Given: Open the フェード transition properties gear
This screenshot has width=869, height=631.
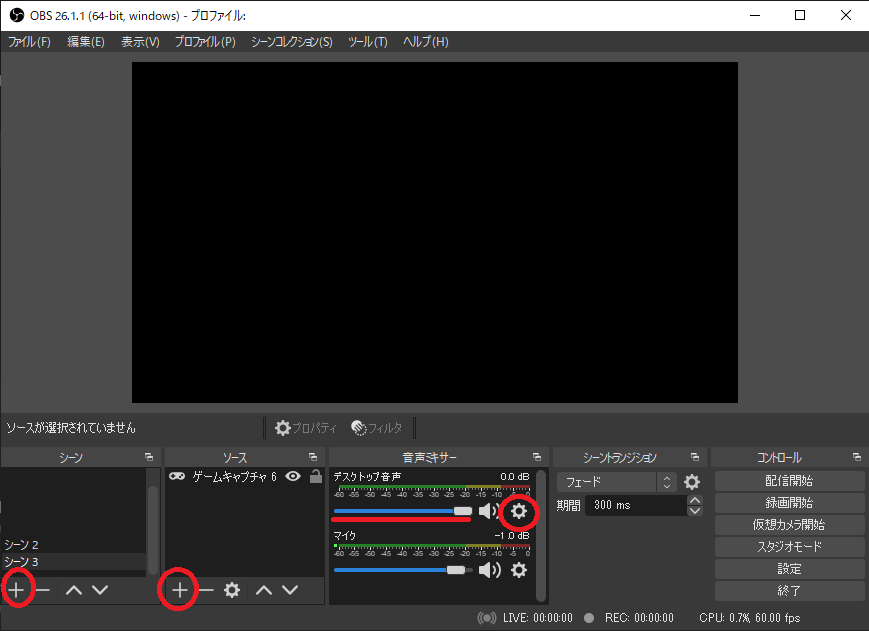Looking at the screenshot, I should coord(692,482).
